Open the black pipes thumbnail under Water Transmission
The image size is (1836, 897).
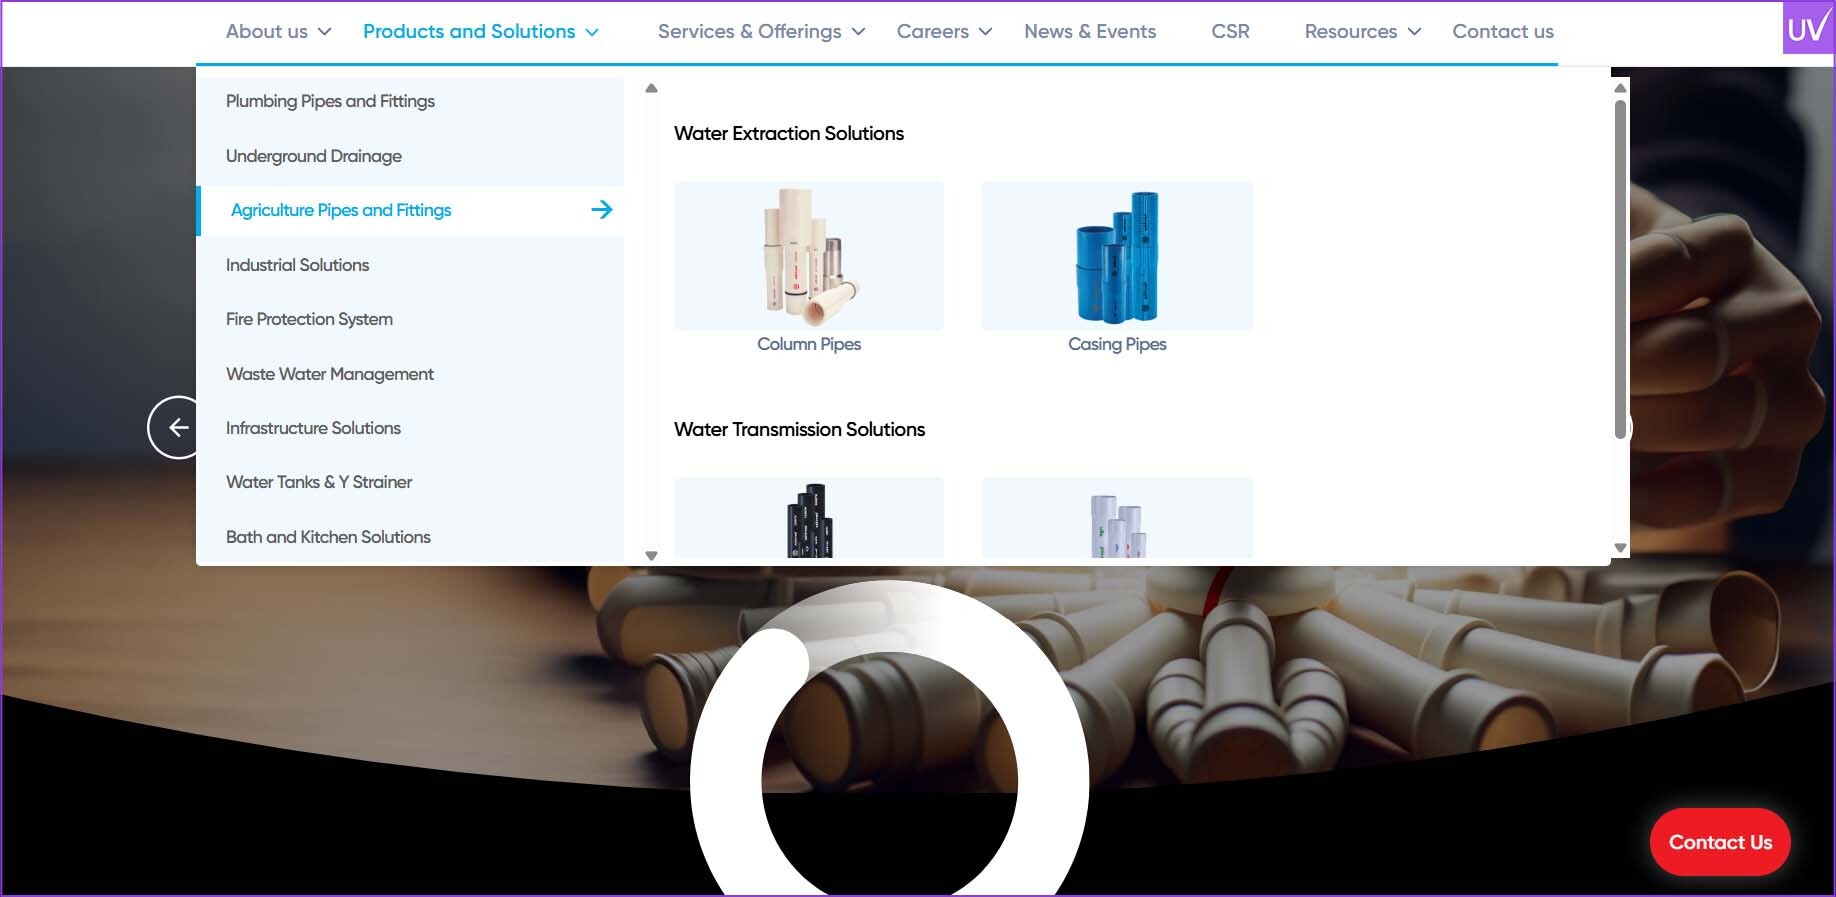click(809, 517)
